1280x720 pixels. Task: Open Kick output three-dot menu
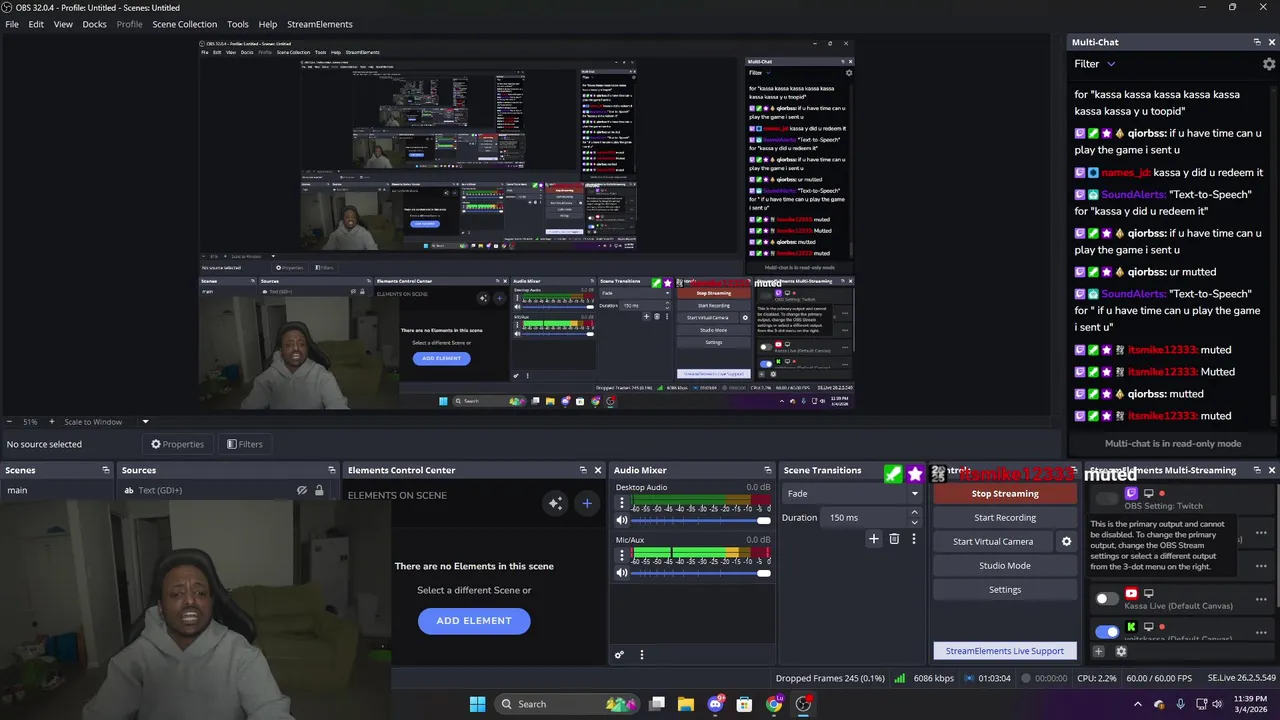tap(1261, 631)
